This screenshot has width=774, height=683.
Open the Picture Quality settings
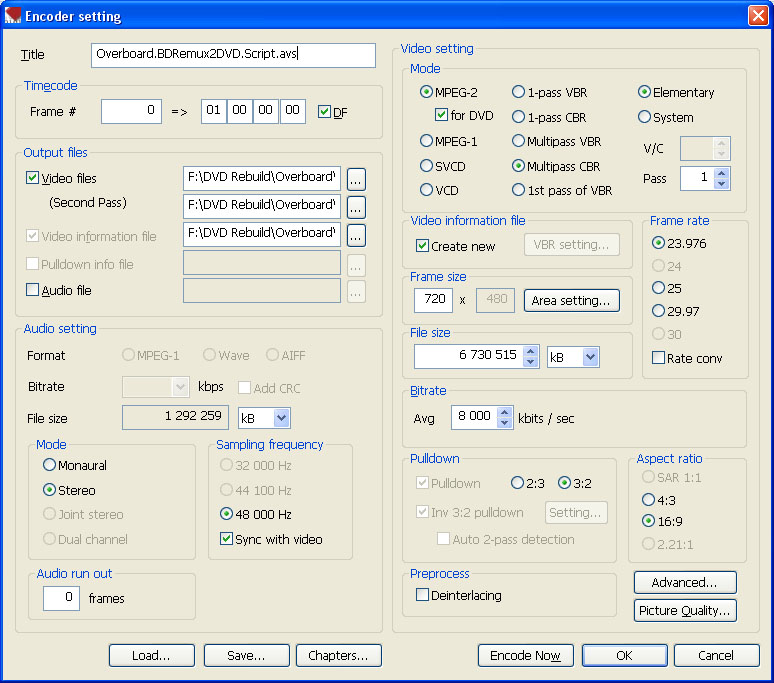[x=685, y=610]
